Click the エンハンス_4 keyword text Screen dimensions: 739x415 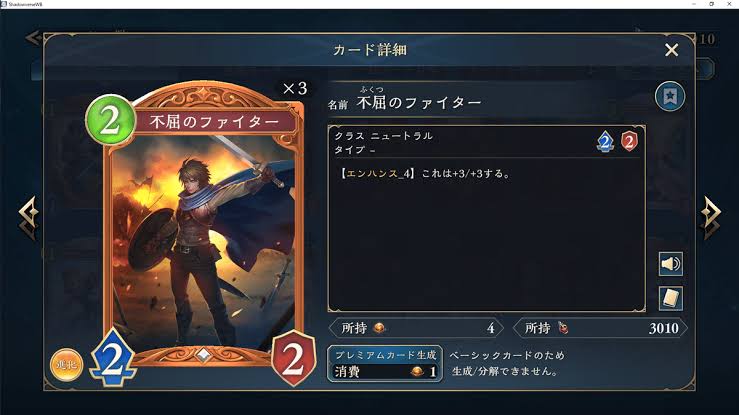[378, 173]
